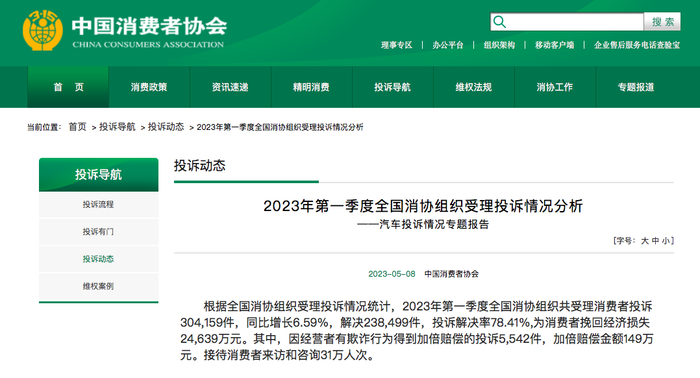
Task: Open the 理事专区 link
Action: pyautogui.click(x=396, y=45)
